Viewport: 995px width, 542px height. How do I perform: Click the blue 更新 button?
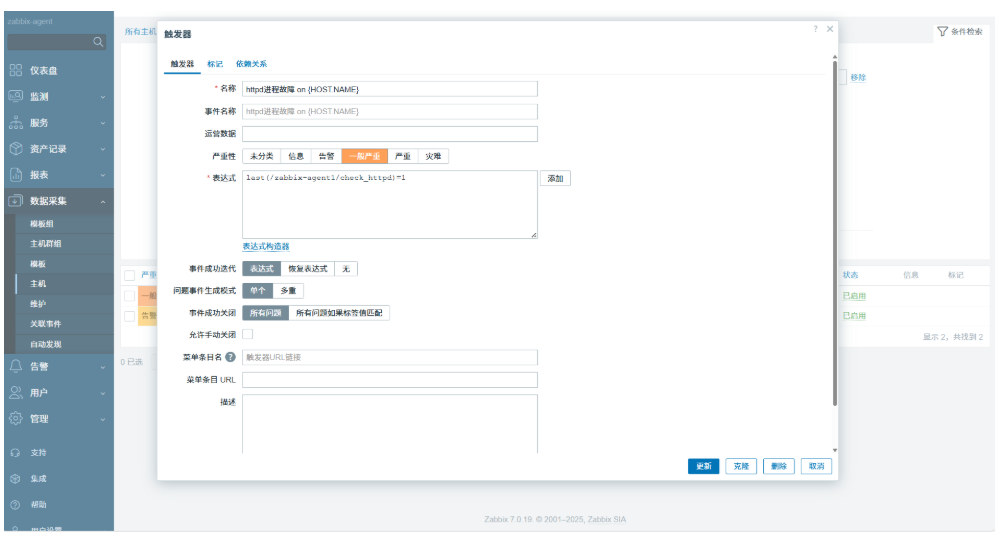[x=703, y=466]
